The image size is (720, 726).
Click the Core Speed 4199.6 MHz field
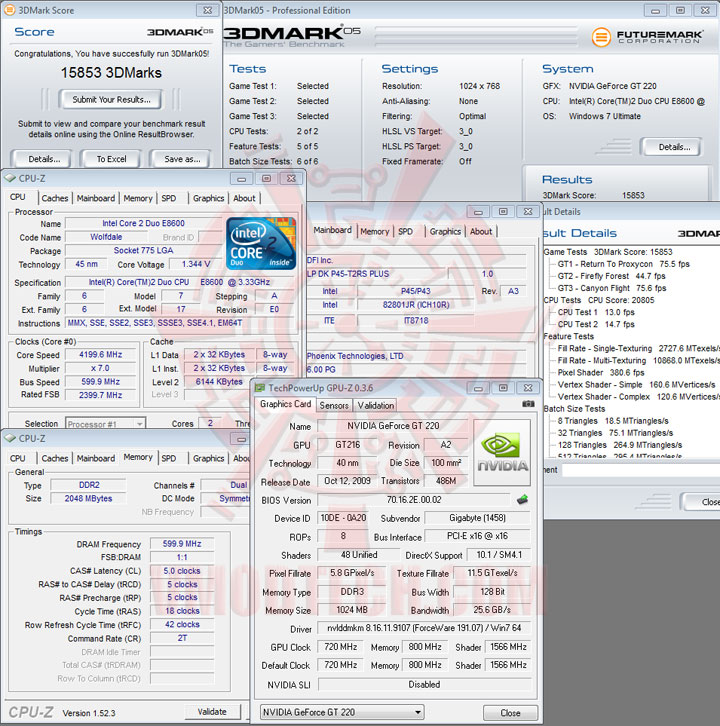click(x=100, y=355)
